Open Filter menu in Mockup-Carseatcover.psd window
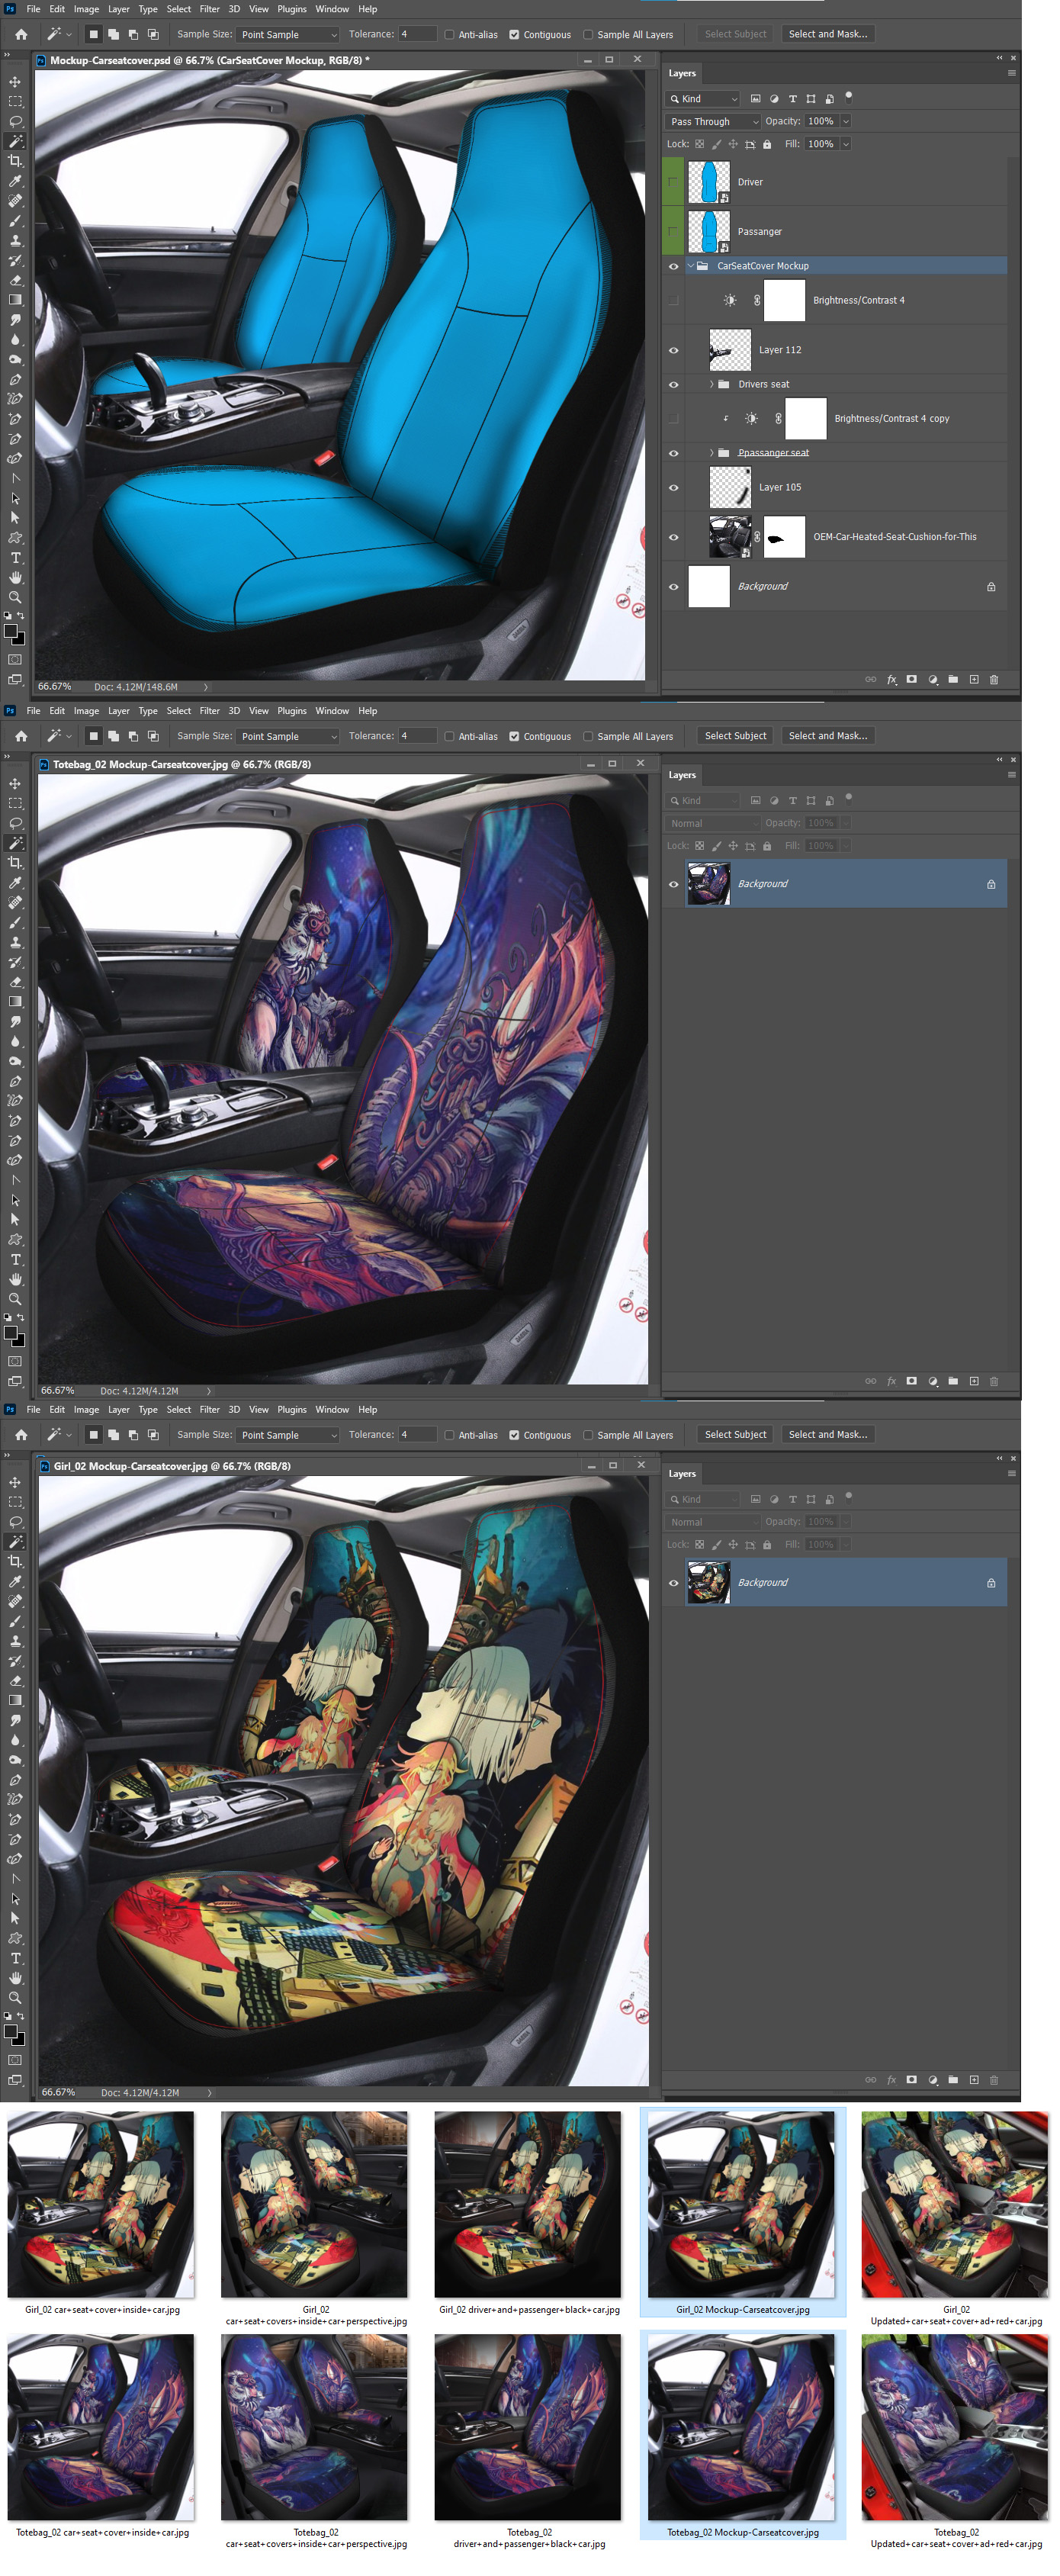Image resolution: width=1060 pixels, height=2576 pixels. coord(209,9)
